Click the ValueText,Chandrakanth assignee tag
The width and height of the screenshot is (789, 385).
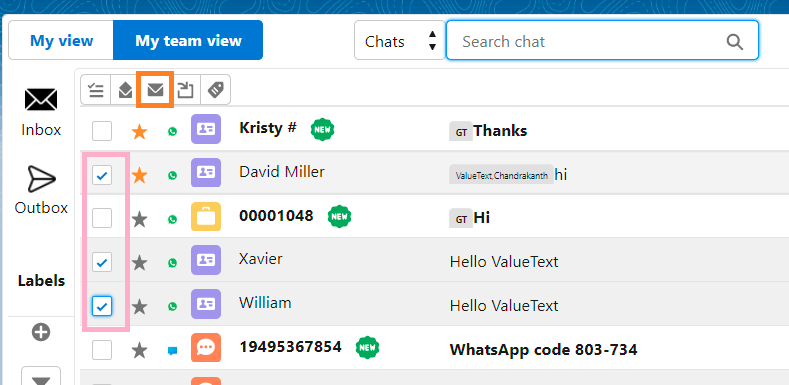(x=501, y=176)
